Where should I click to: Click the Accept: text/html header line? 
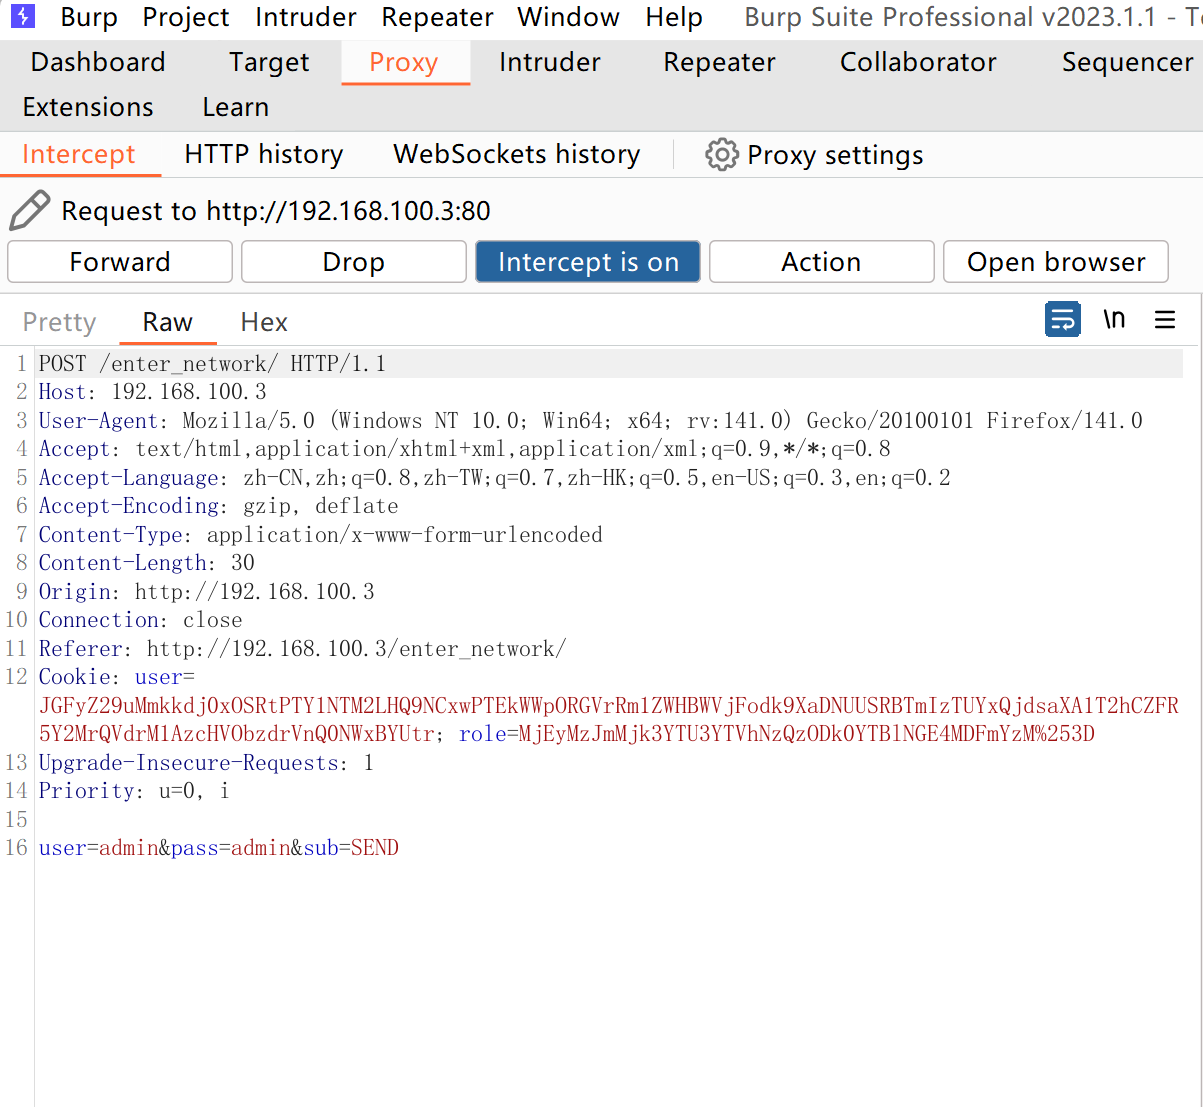pyautogui.click(x=465, y=449)
